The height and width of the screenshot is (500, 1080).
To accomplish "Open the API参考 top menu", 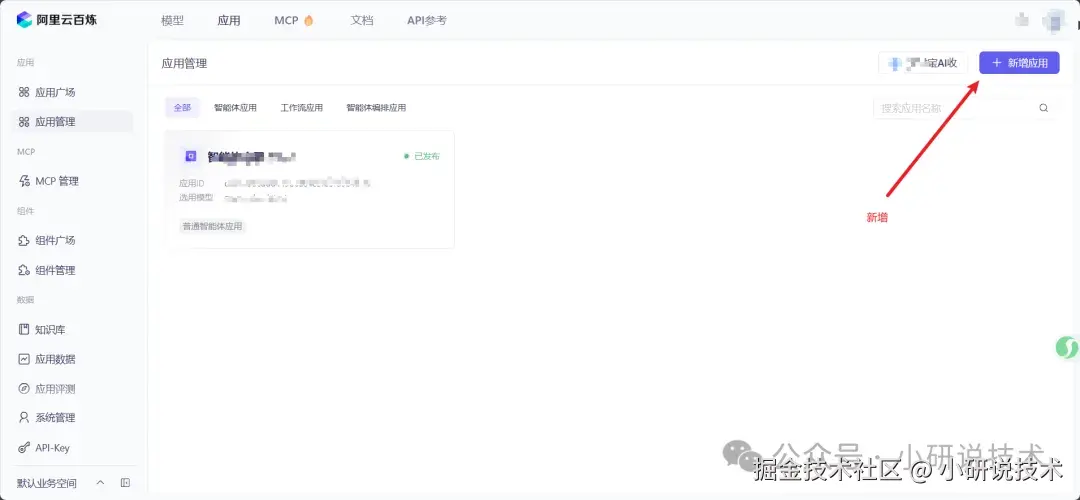I will pyautogui.click(x=427, y=21).
